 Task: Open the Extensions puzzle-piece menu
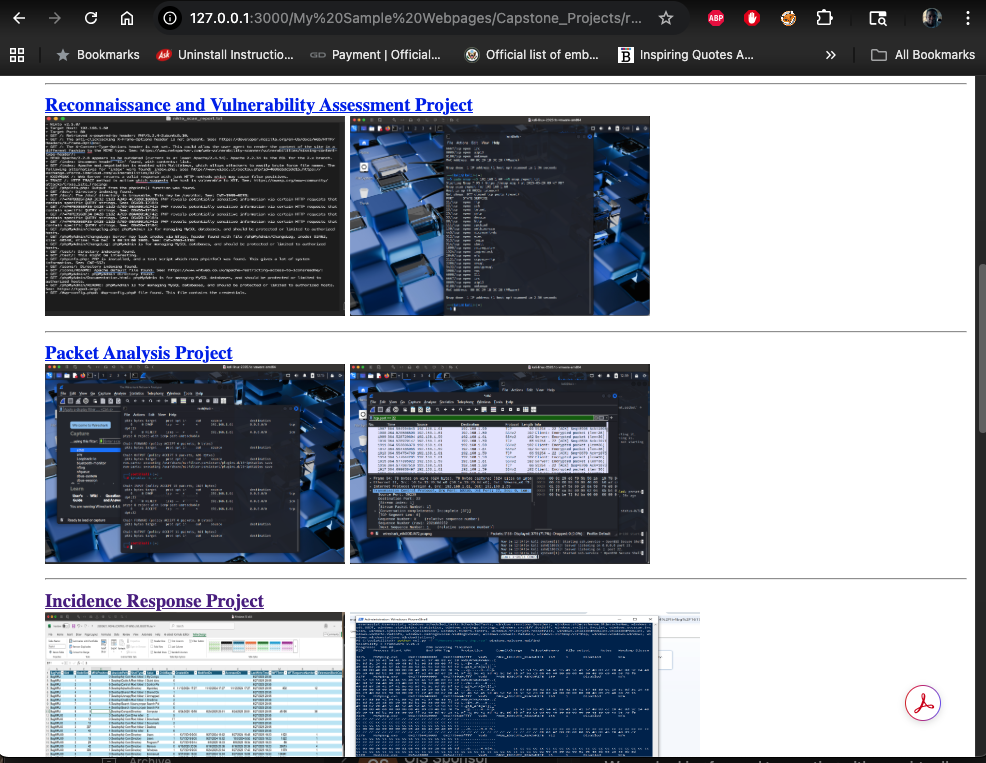point(823,18)
